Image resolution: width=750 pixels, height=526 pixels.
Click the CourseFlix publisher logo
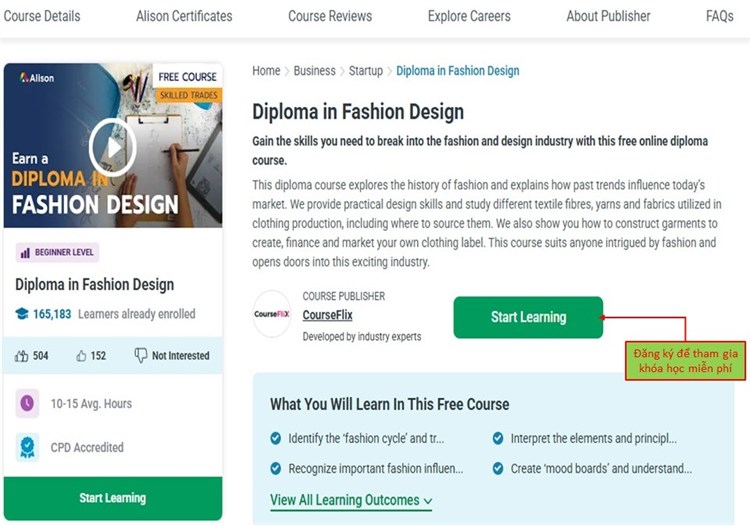click(x=272, y=315)
